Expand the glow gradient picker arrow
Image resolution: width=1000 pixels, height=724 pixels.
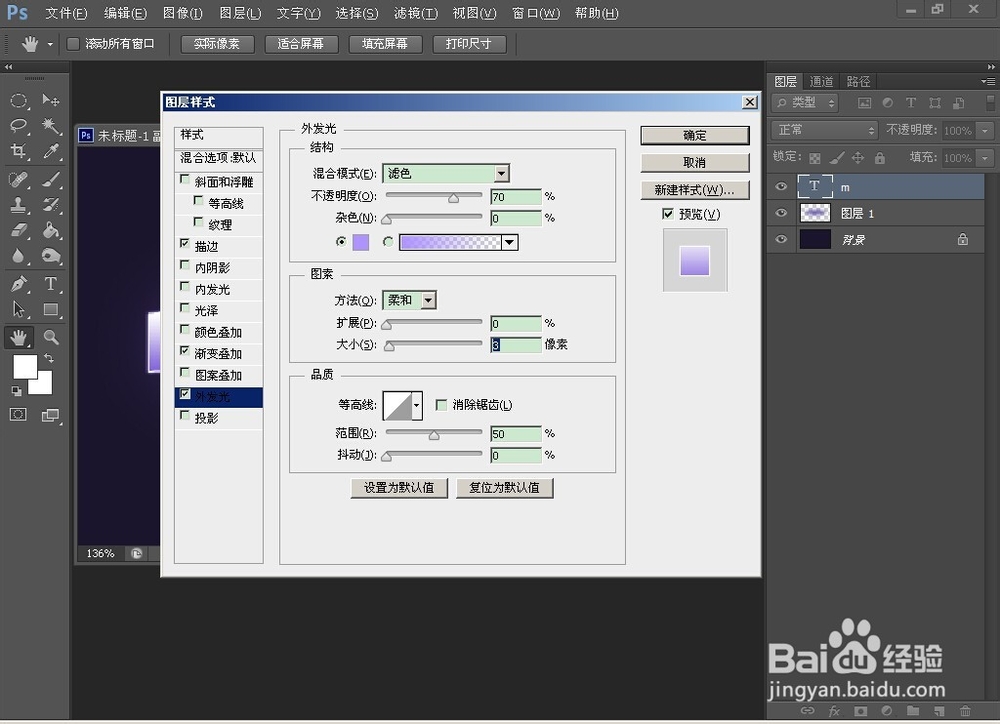pos(510,242)
